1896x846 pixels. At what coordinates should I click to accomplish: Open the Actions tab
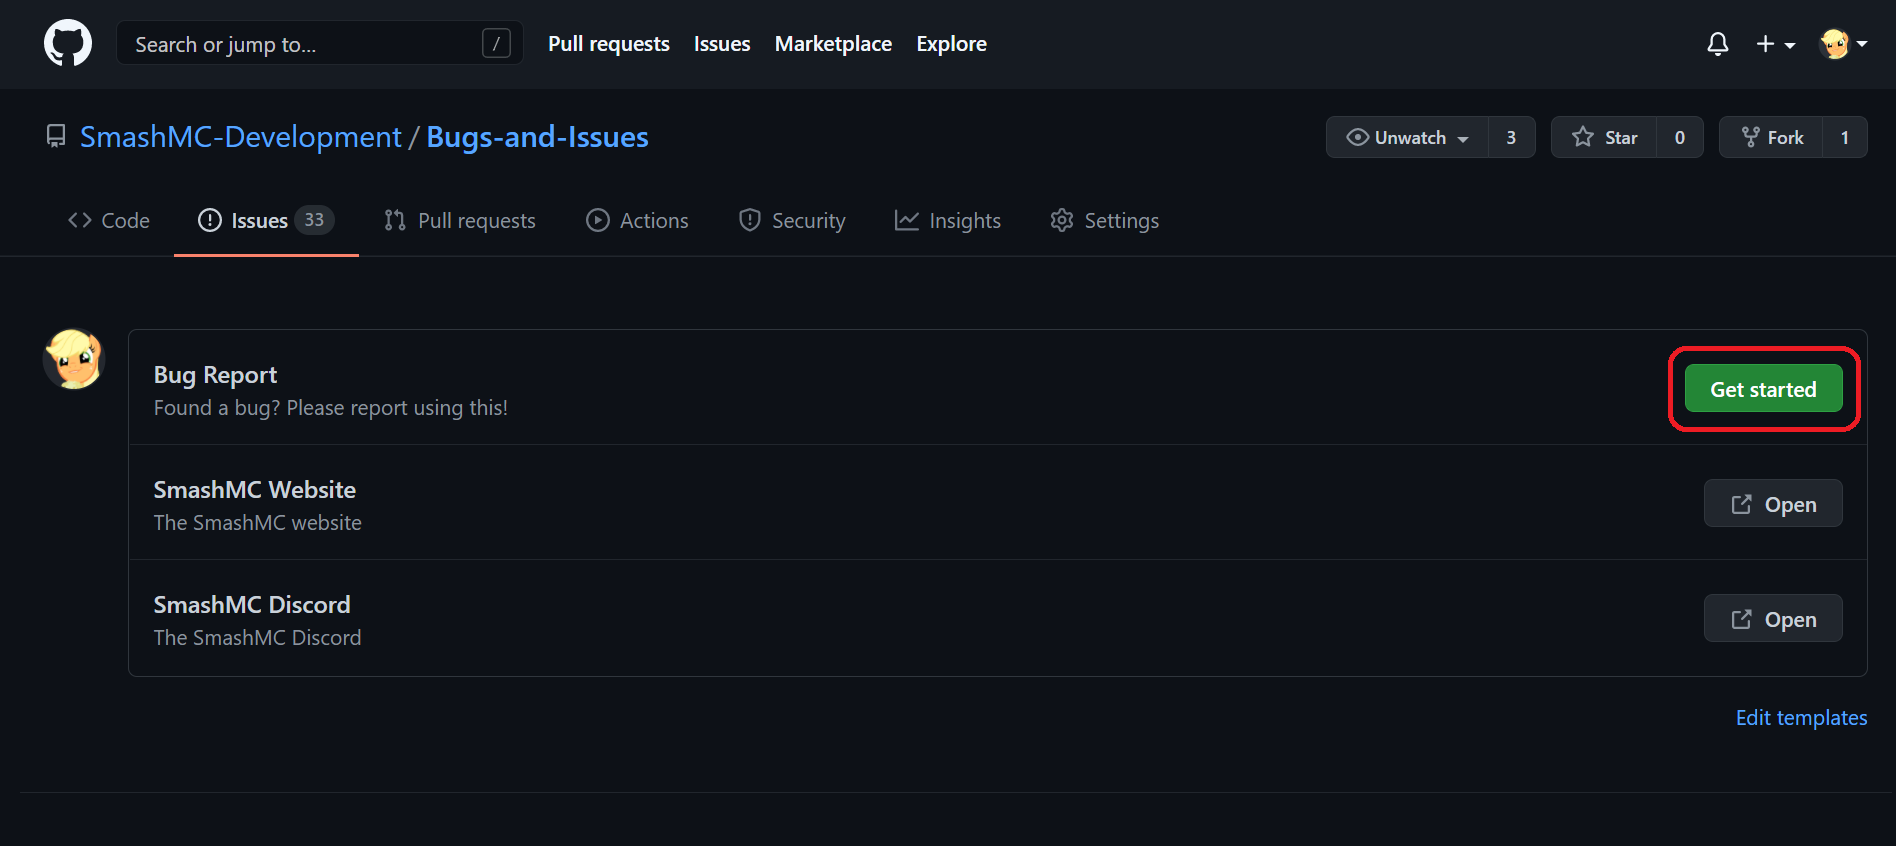(637, 220)
